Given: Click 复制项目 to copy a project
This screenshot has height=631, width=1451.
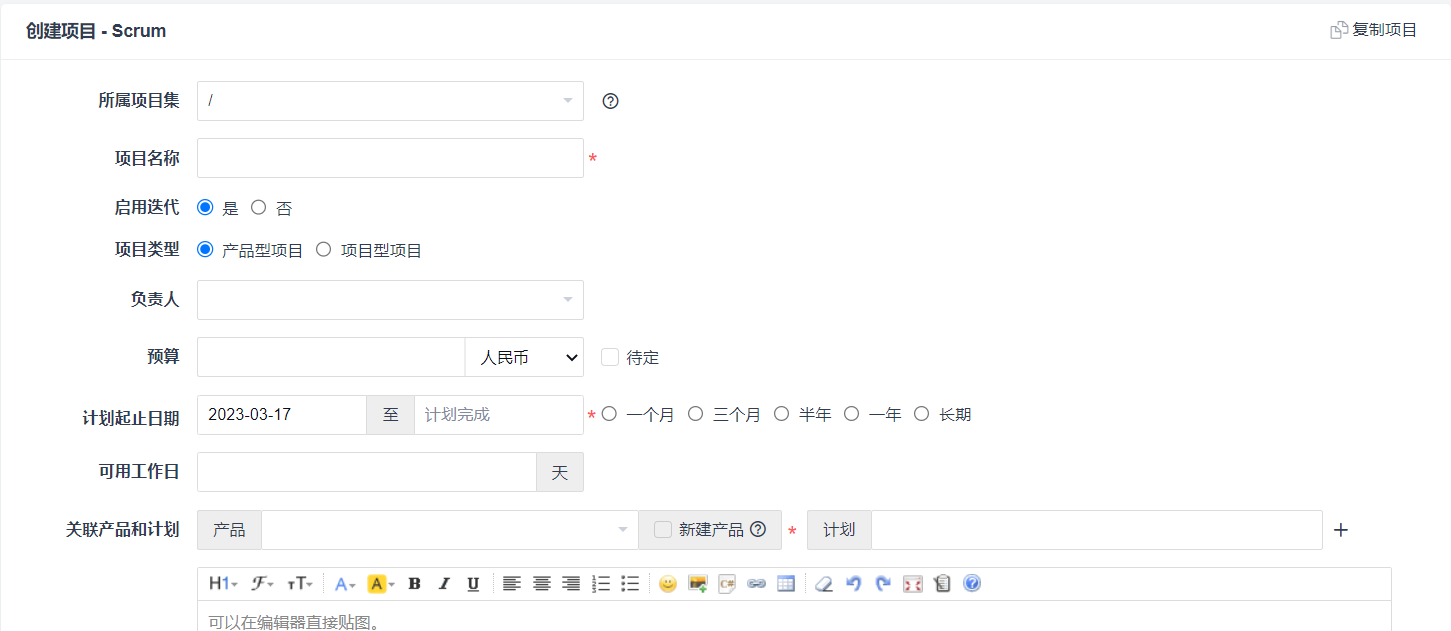Looking at the screenshot, I should click(x=1373, y=30).
